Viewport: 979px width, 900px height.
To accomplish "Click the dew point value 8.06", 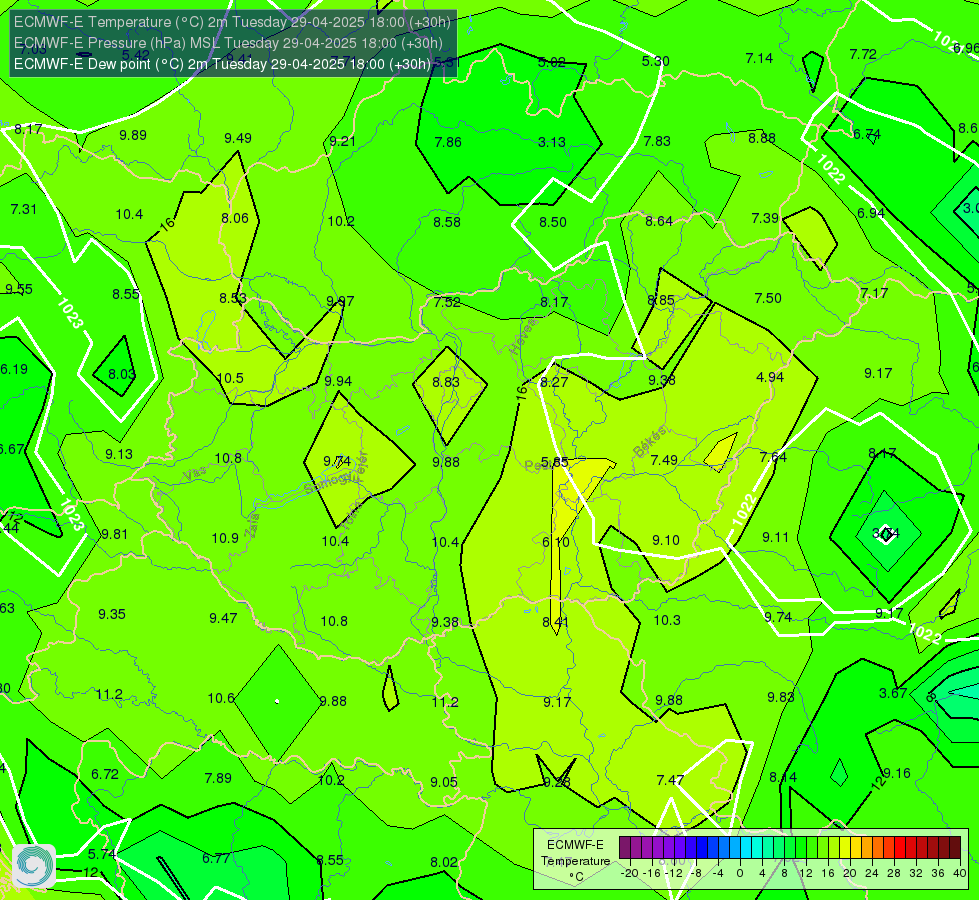I will pyautogui.click(x=235, y=218).
